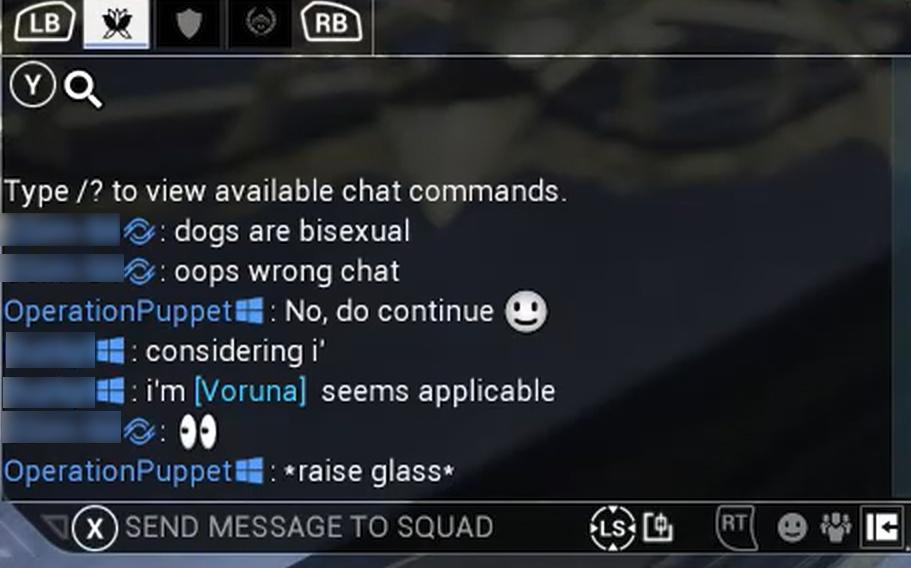Switch to the clan shield chat tab
The height and width of the screenshot is (568, 911).
189,24
